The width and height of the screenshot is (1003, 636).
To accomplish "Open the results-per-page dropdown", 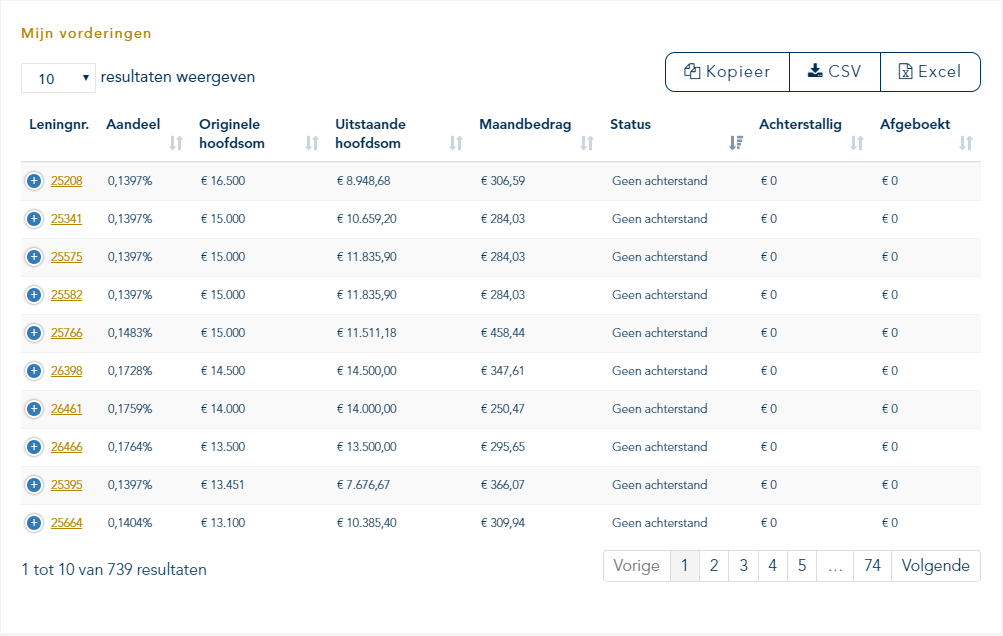I will tap(58, 78).
